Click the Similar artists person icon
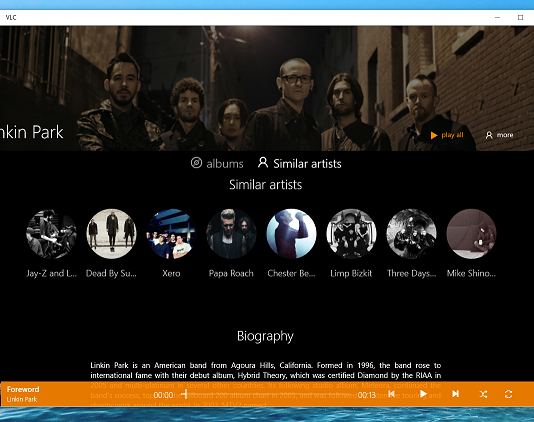This screenshot has height=422, width=534. click(x=263, y=162)
